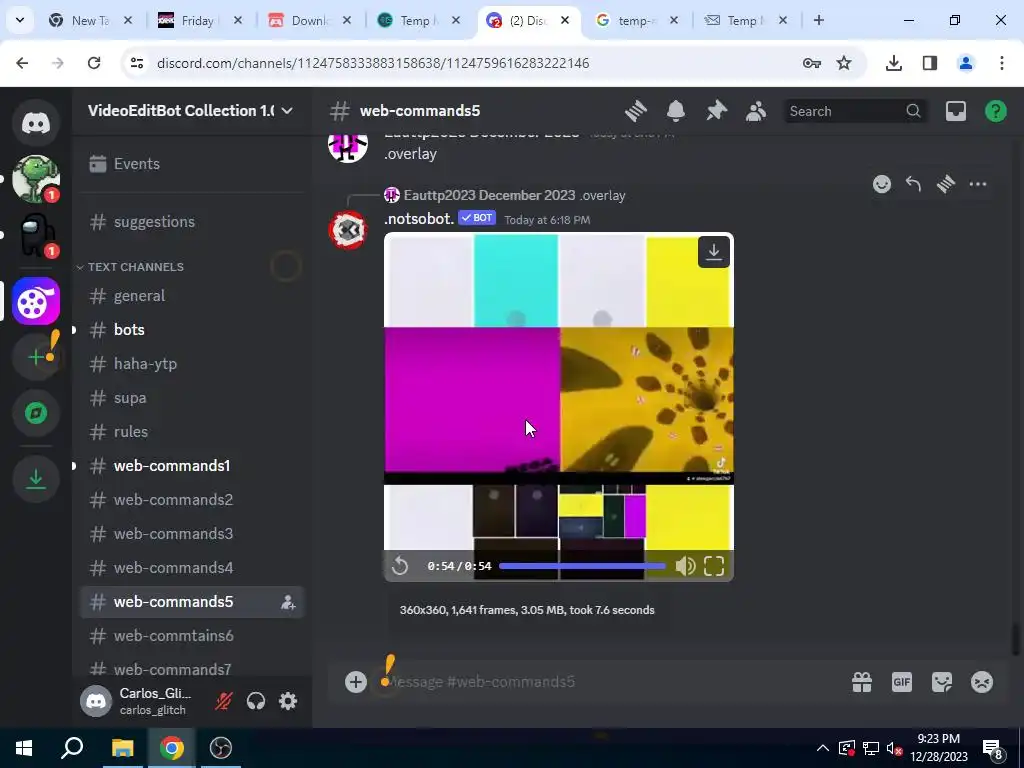Open the green Help icon
Screen dimensions: 1024x768
pos(995,111)
